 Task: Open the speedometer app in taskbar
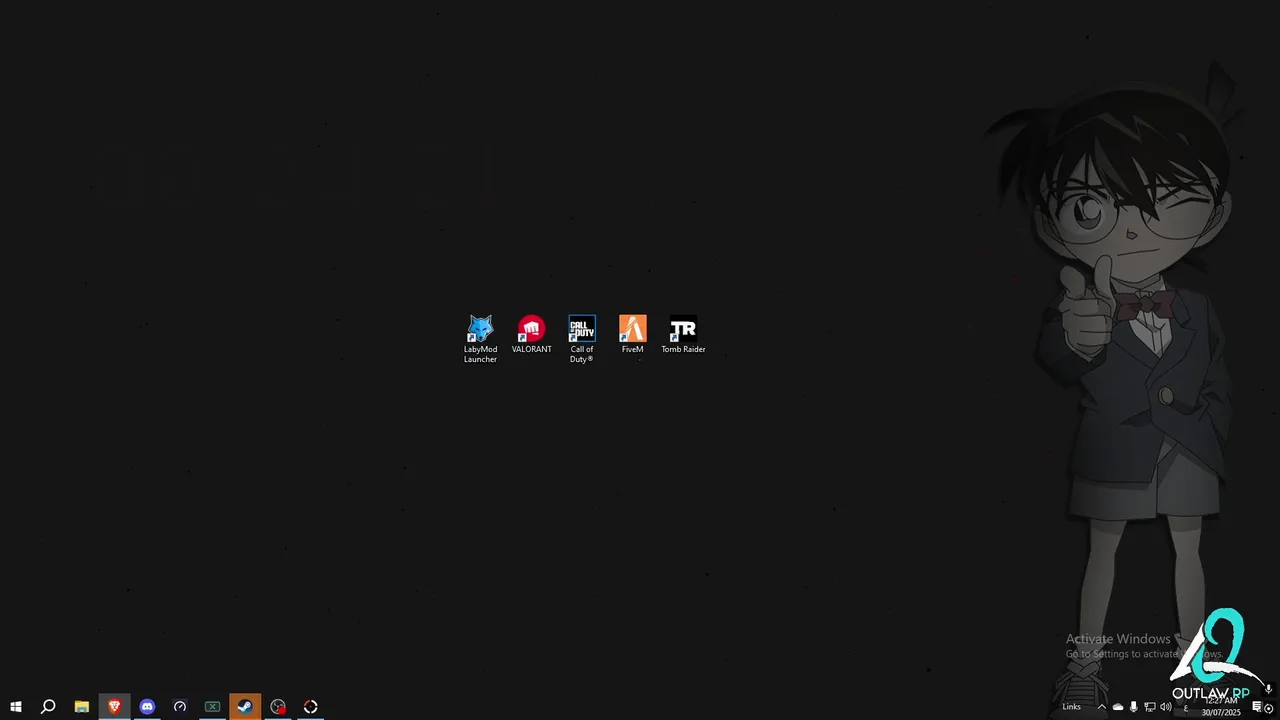coord(180,707)
